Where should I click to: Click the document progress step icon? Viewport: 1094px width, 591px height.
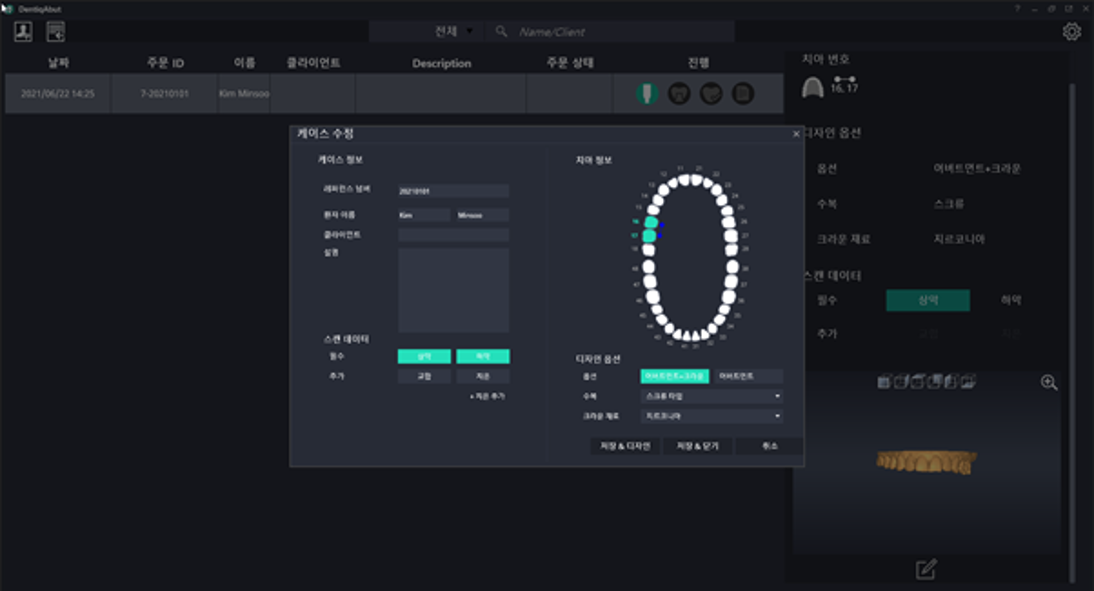[x=743, y=94]
